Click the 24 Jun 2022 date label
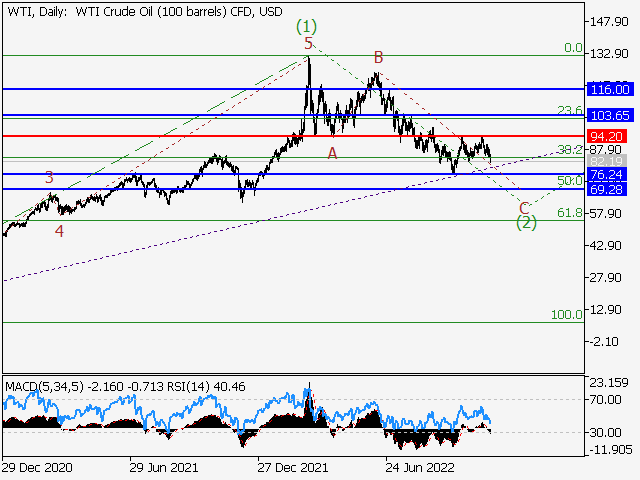 420,468
